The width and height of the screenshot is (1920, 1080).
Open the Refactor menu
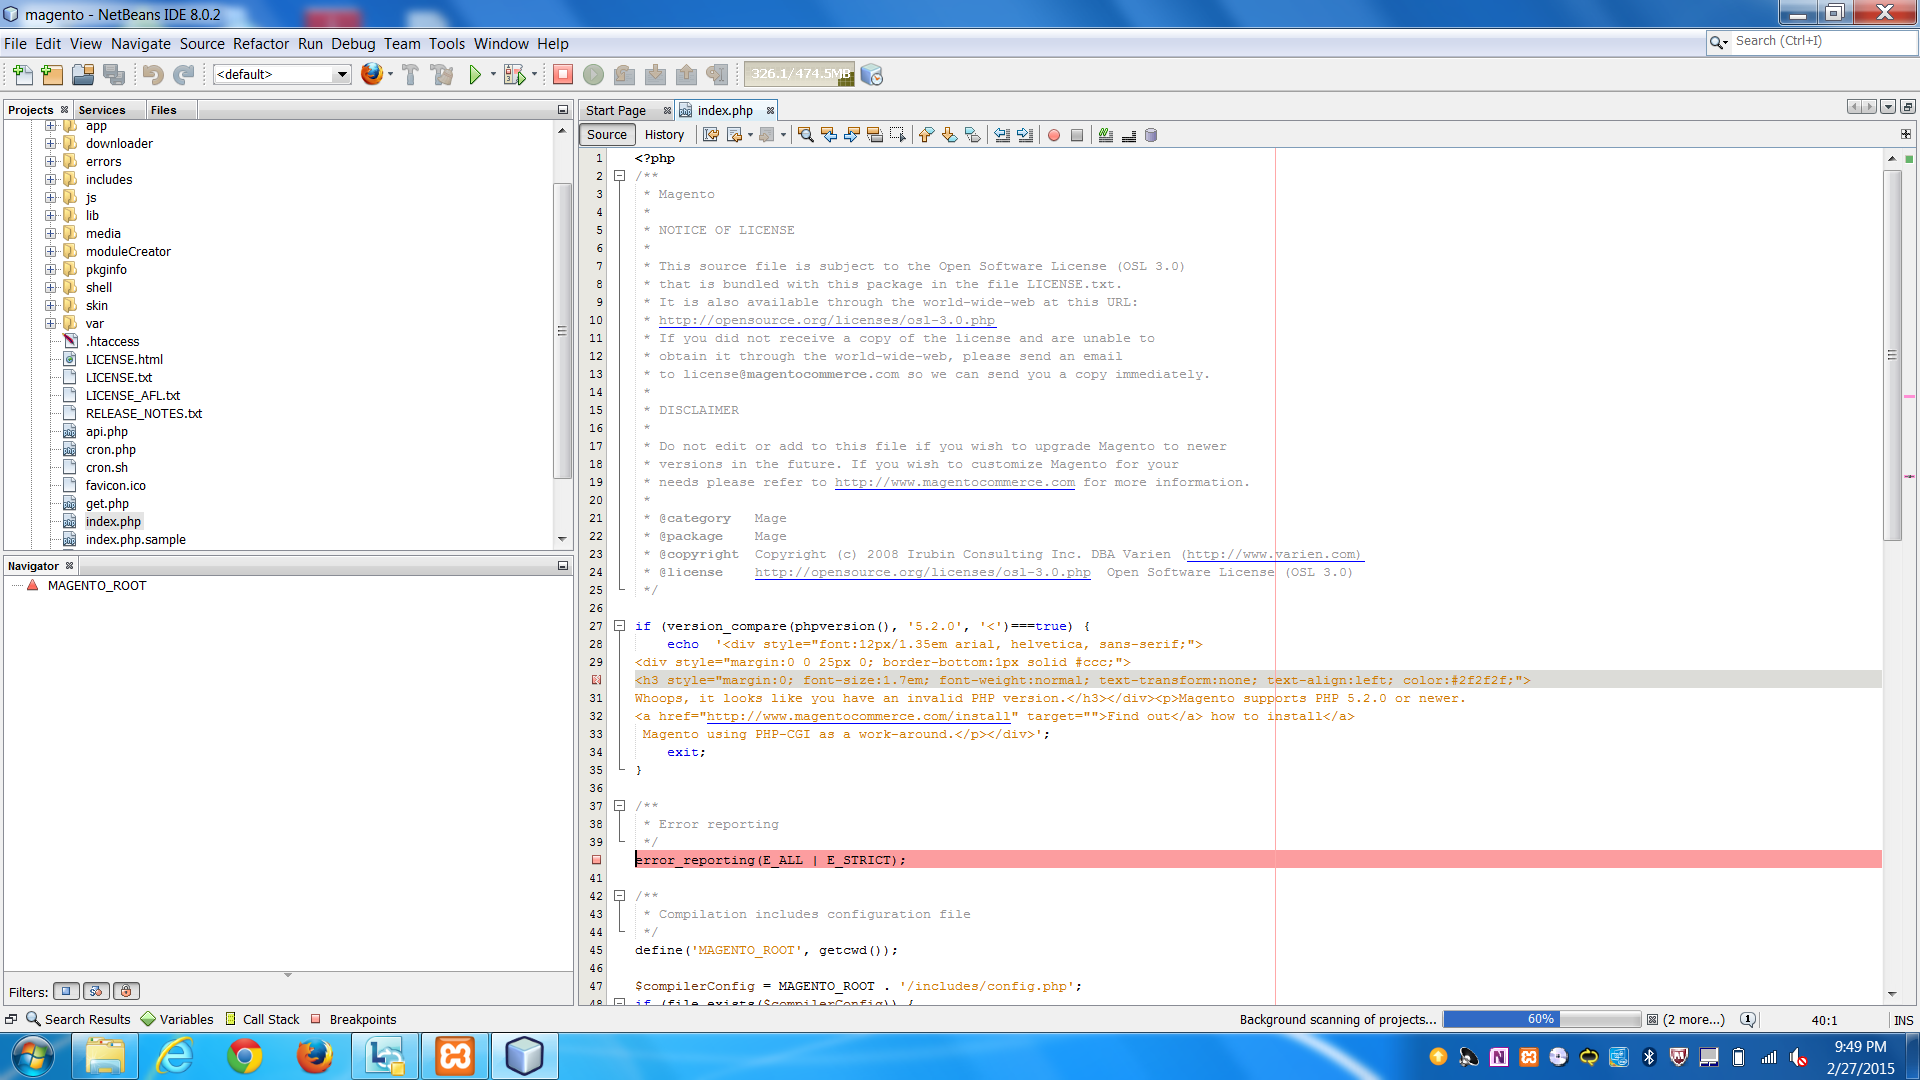tap(260, 44)
